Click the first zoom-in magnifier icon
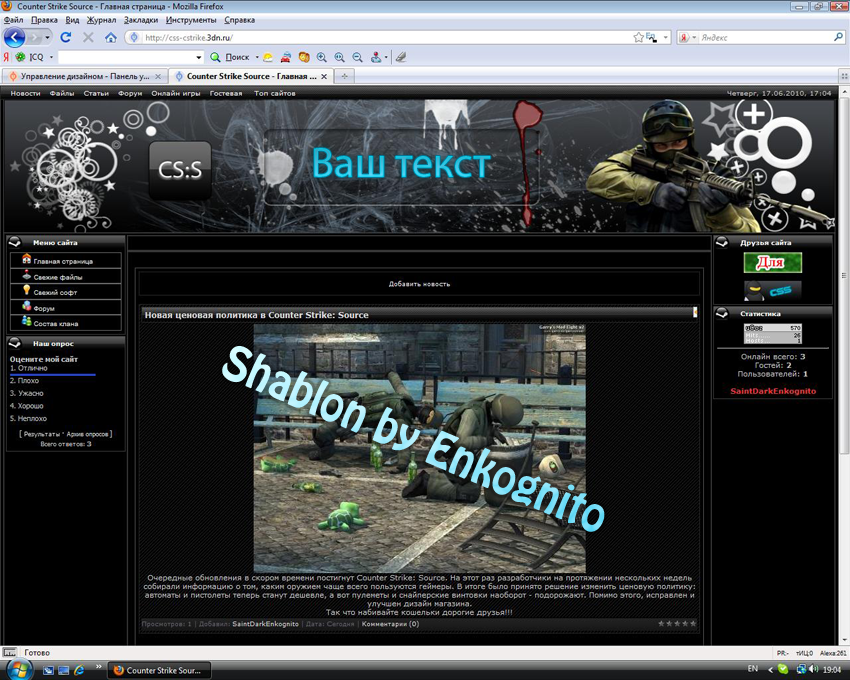 click(x=322, y=57)
